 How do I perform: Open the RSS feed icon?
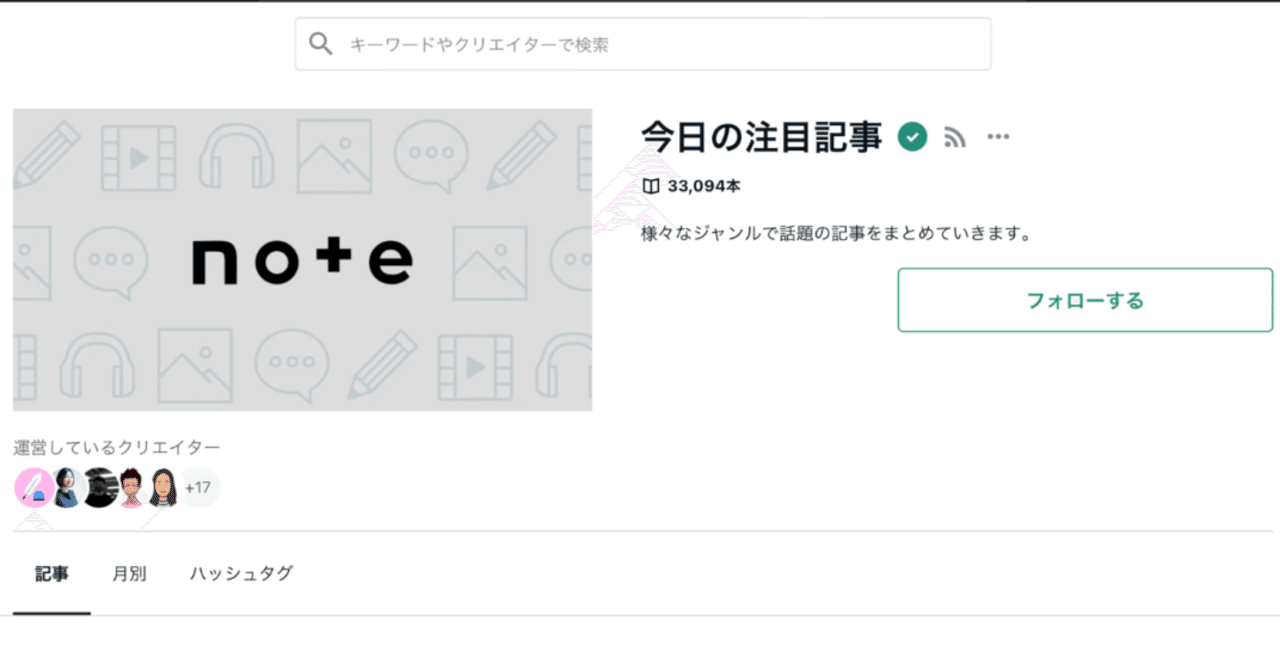click(954, 137)
